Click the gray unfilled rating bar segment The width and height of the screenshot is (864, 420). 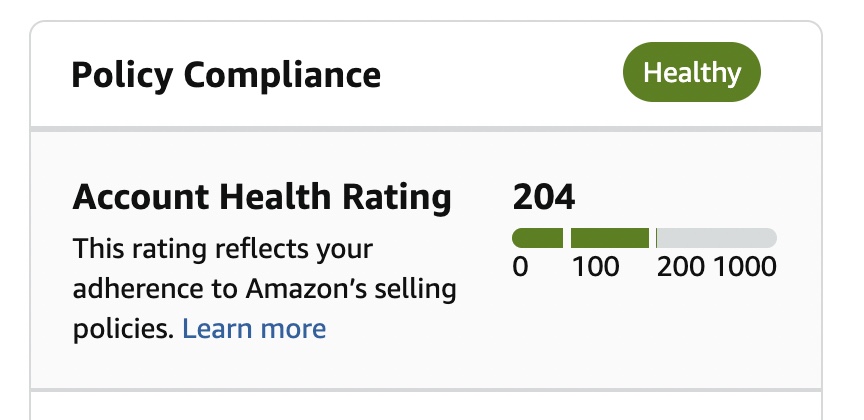click(x=717, y=238)
